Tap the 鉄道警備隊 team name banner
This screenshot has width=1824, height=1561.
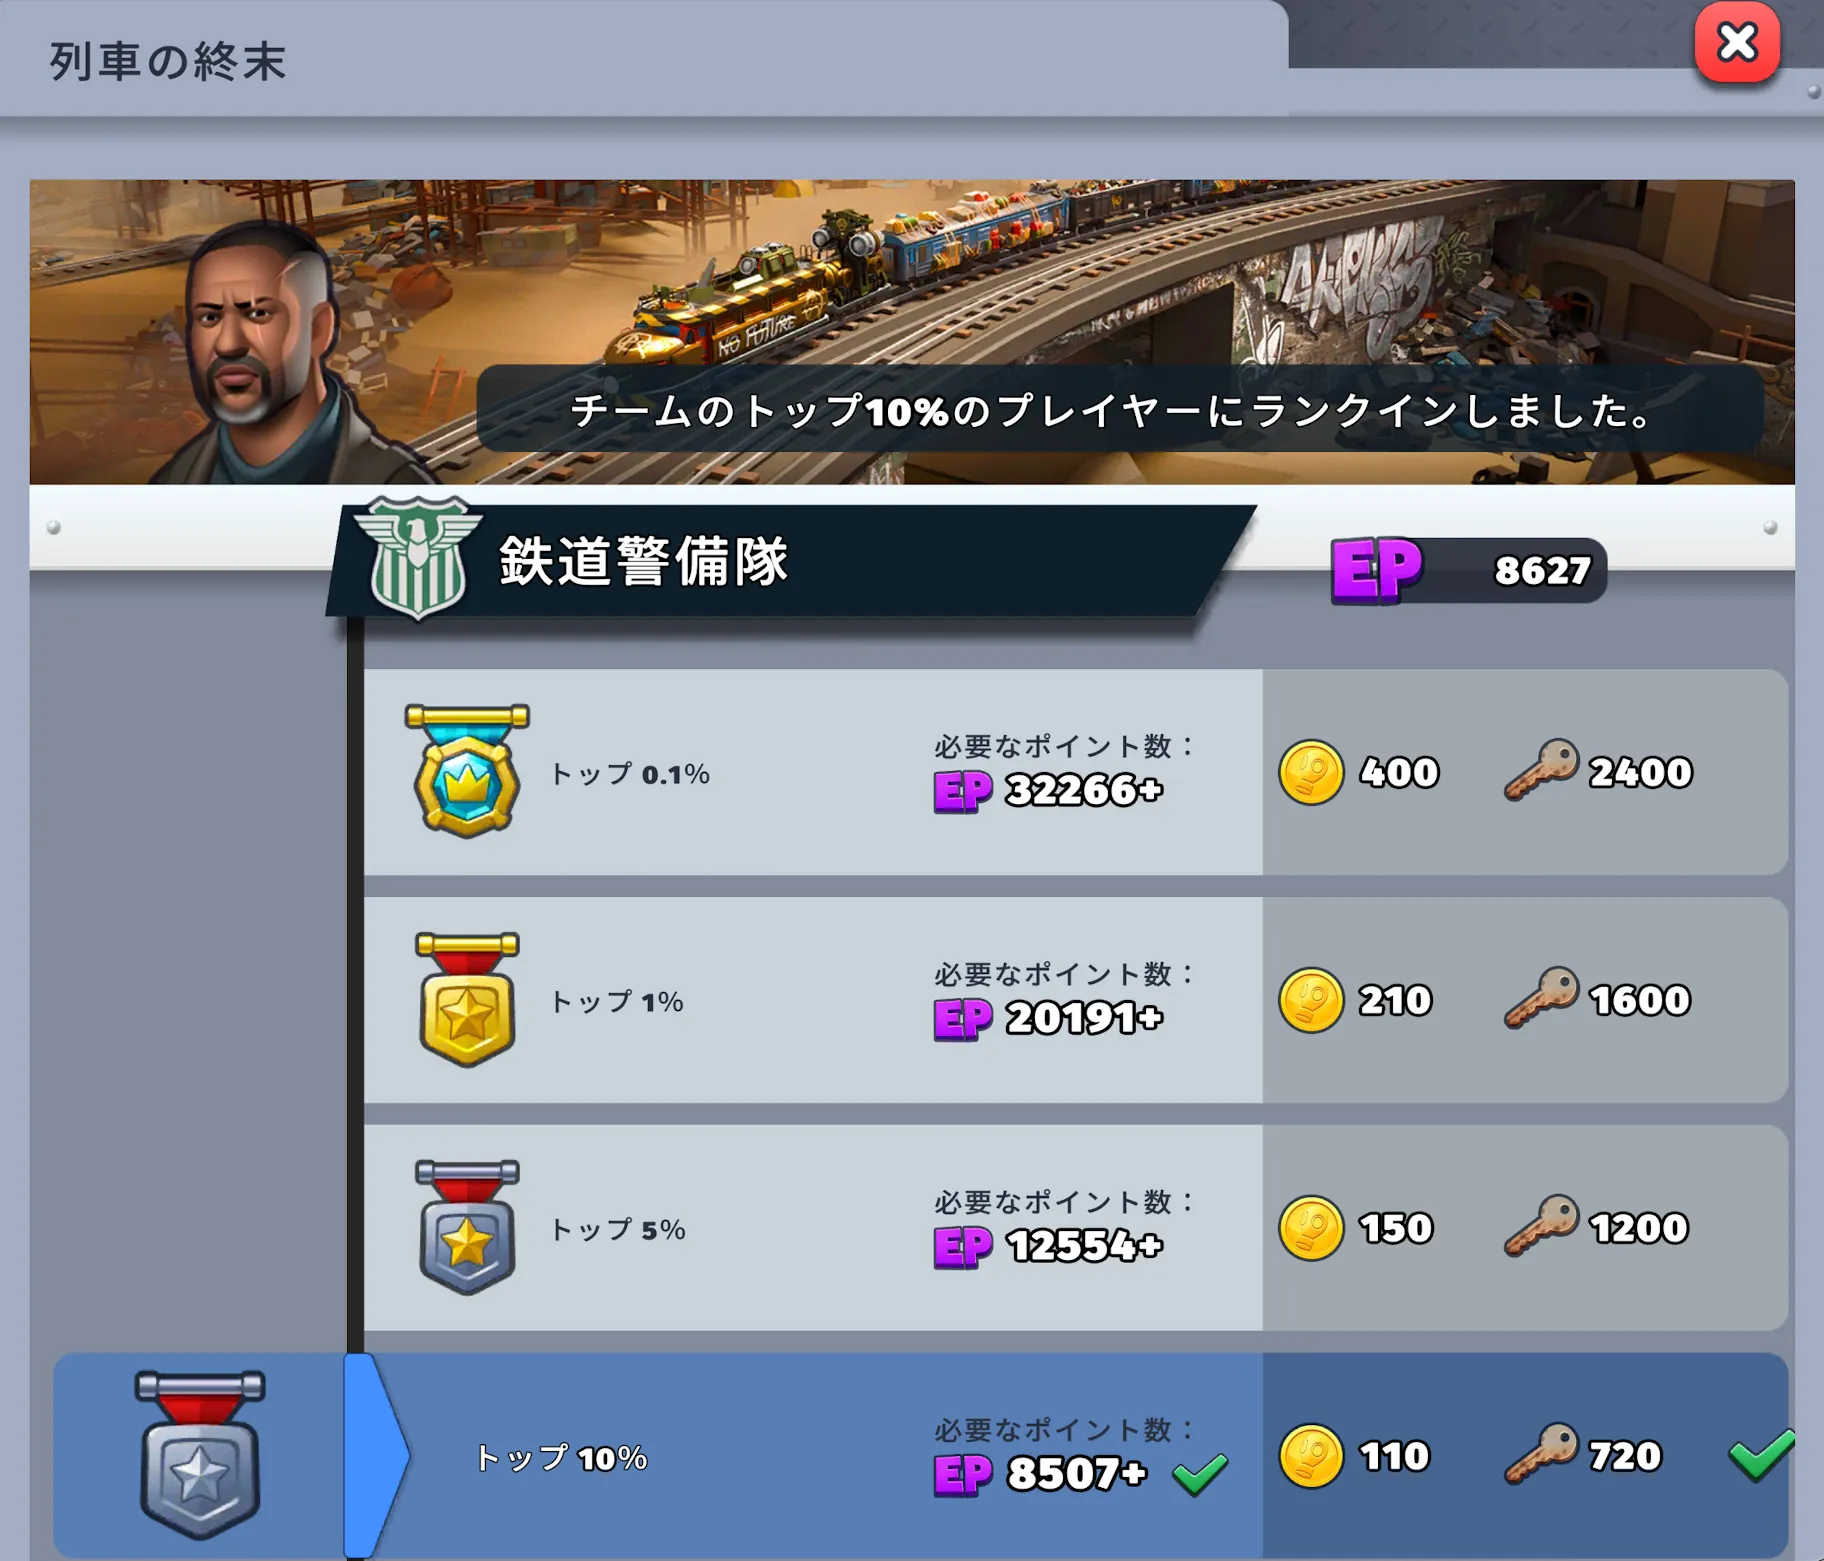tap(790, 561)
